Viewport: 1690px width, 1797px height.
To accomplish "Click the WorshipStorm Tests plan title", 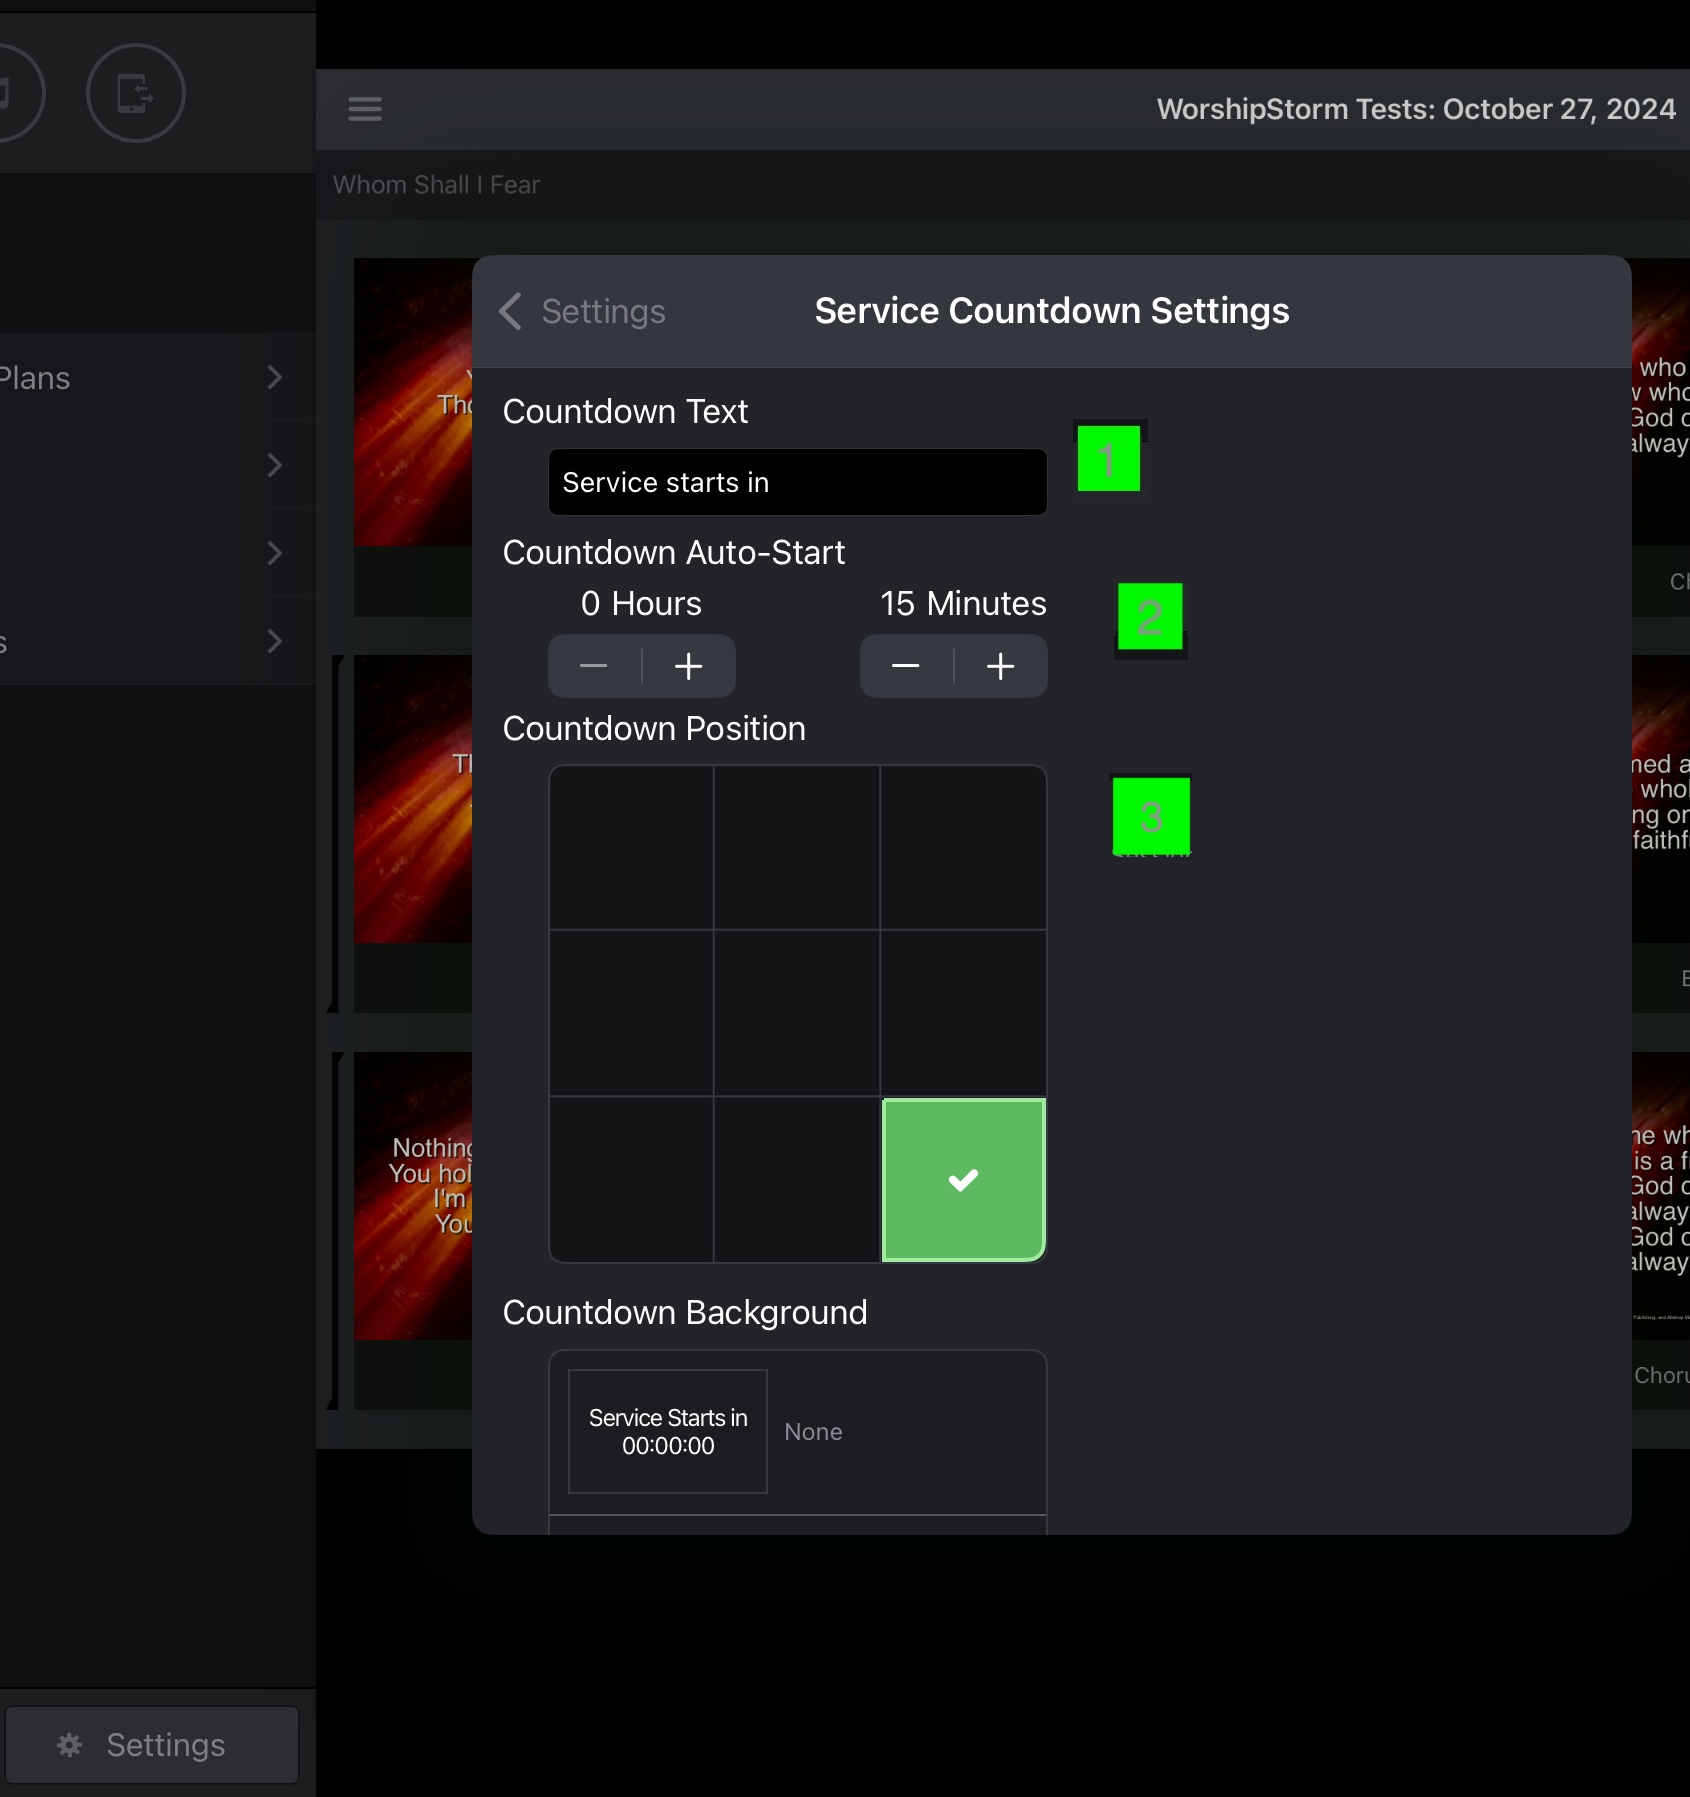I will point(1416,109).
